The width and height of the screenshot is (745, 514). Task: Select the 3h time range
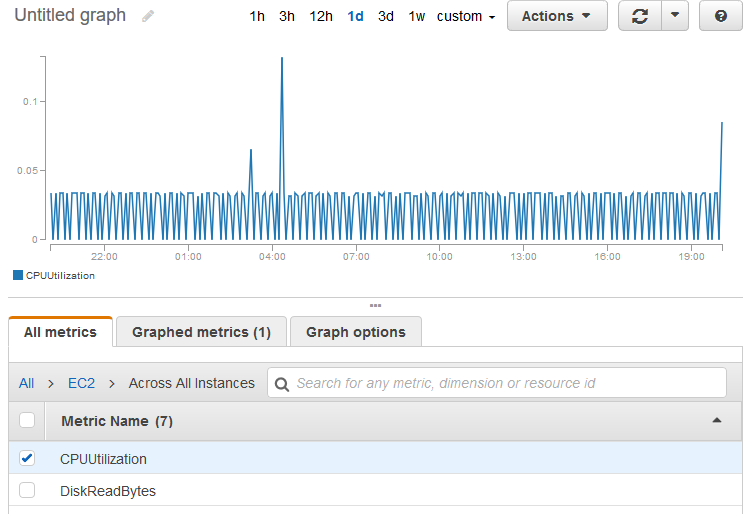coord(287,17)
